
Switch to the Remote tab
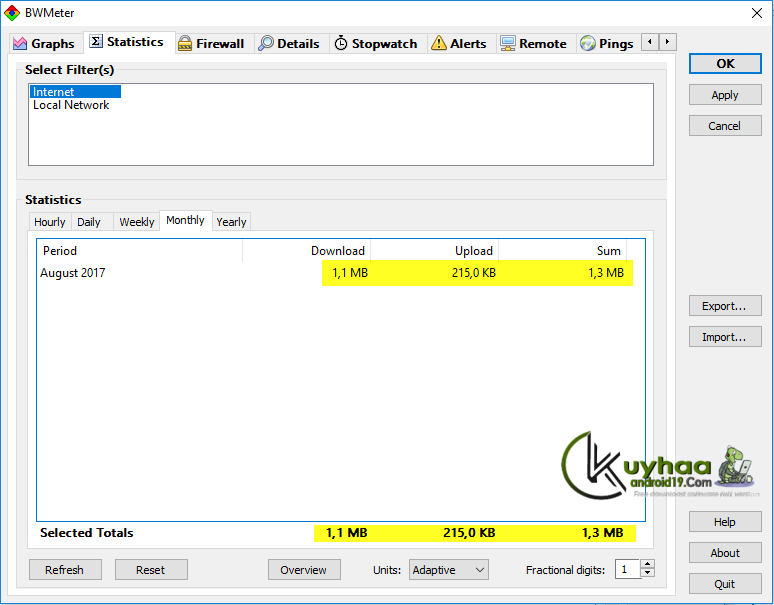(x=534, y=43)
